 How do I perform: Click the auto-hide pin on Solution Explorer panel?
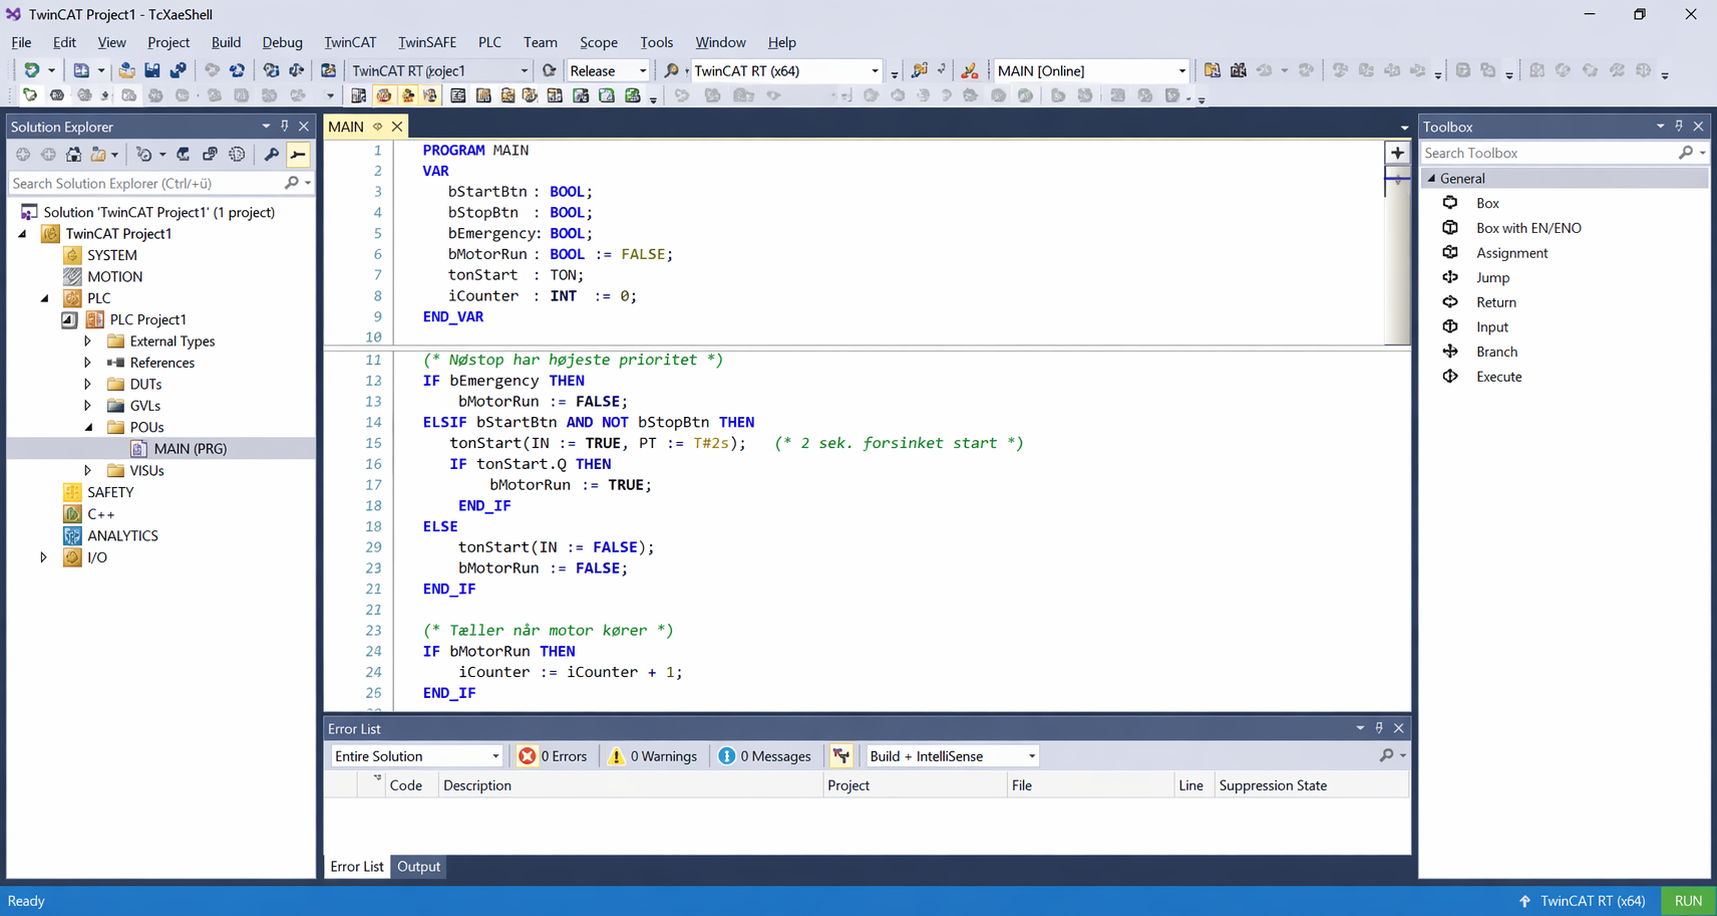point(285,126)
